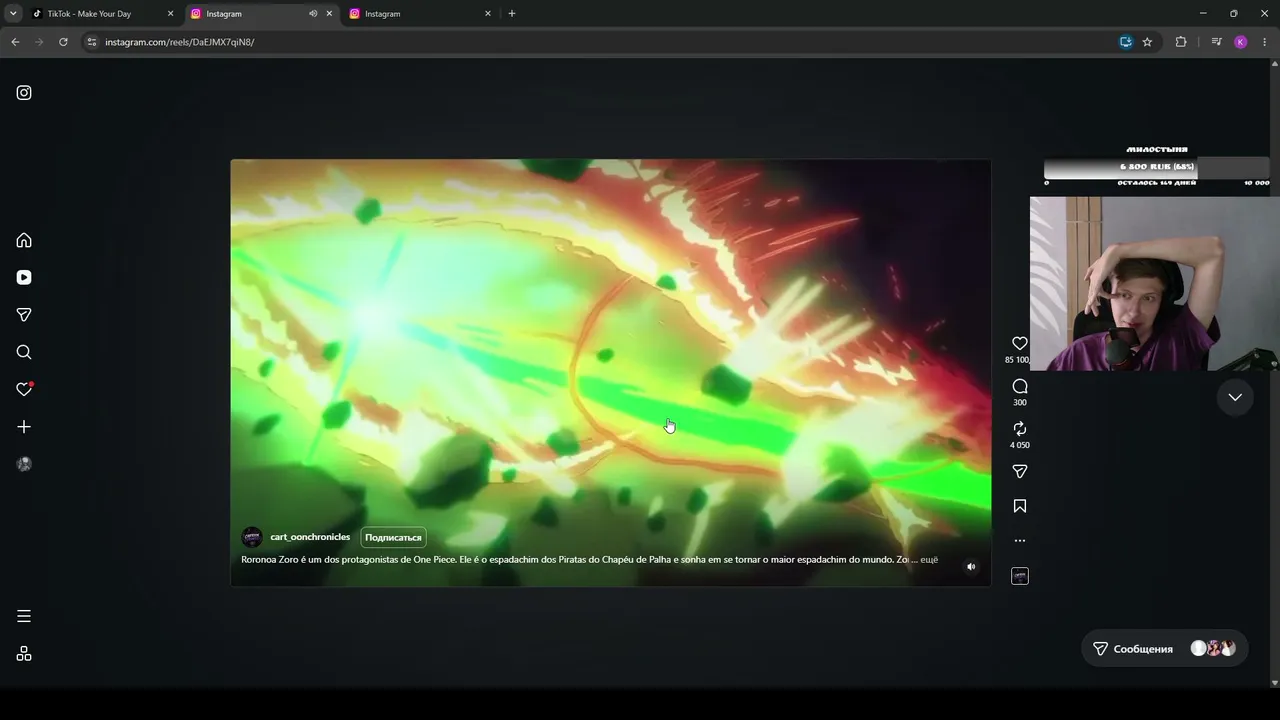Bookmark this page with the star icon
The width and height of the screenshot is (1280, 720).
point(1147,42)
